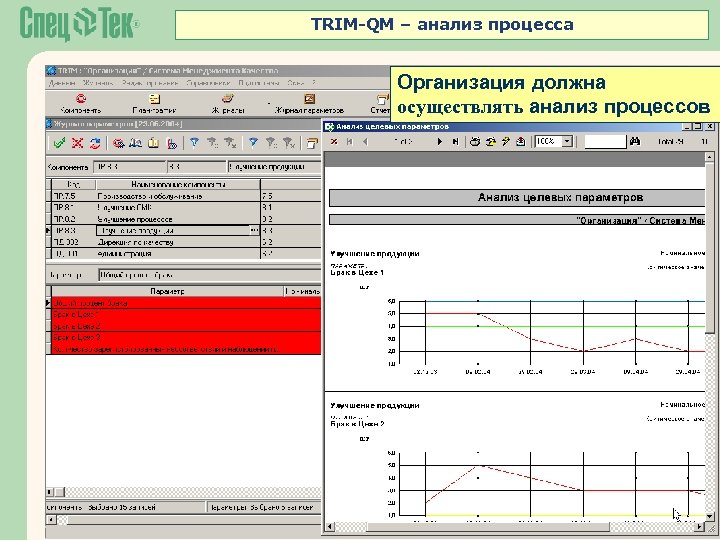Click the Критерий field
The width and height of the screenshot is (720, 540).
[209, 275]
